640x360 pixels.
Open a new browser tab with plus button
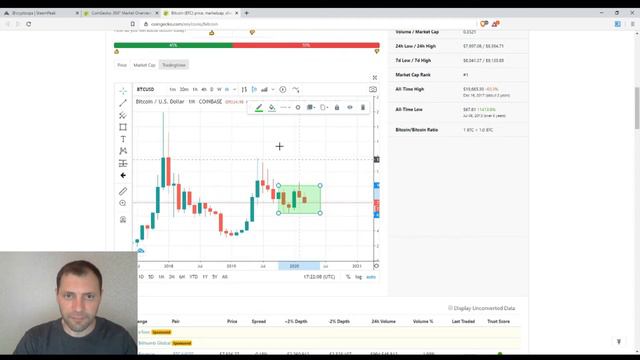[x=247, y=13]
